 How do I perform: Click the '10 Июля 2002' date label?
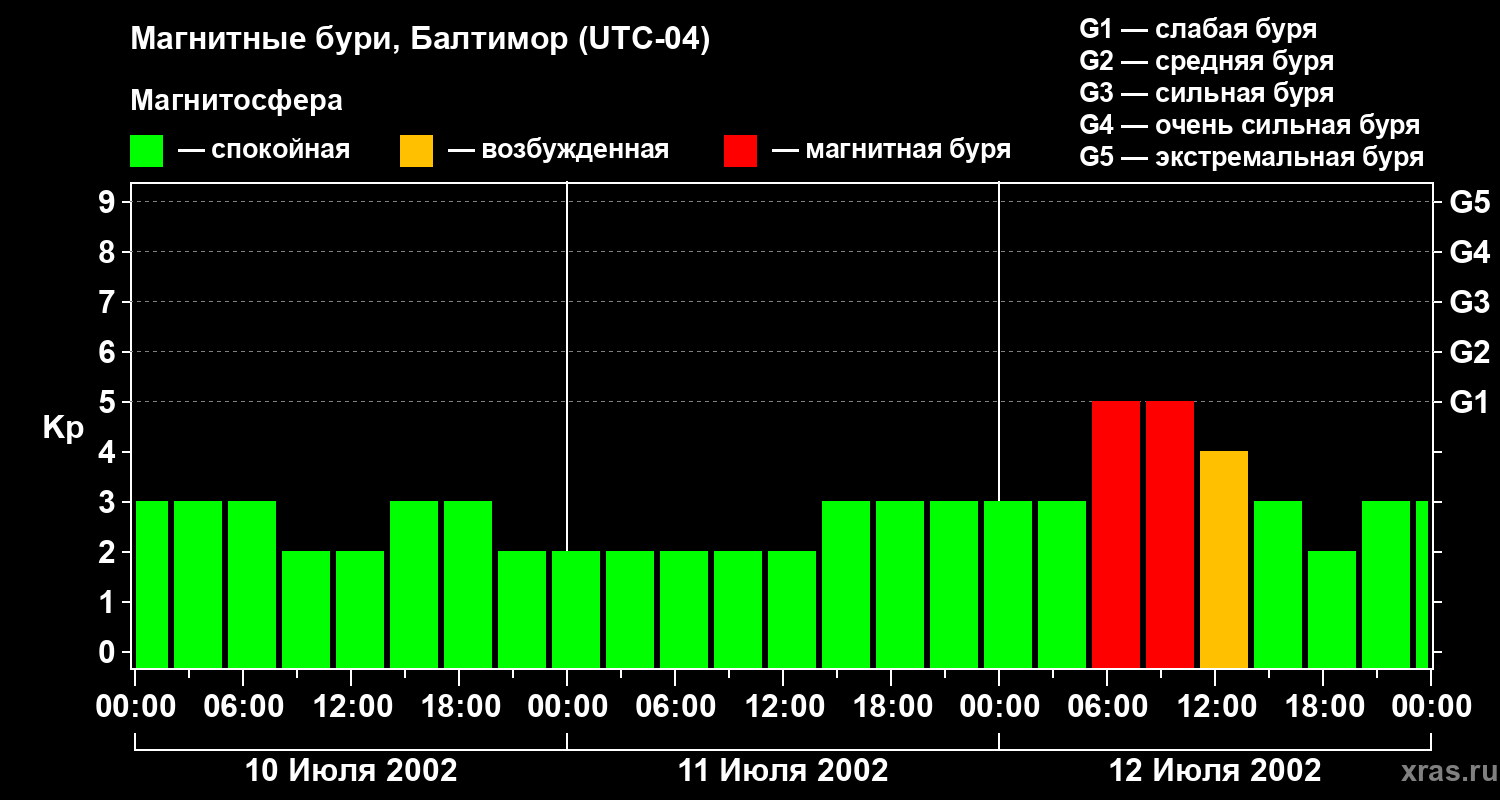click(351, 771)
